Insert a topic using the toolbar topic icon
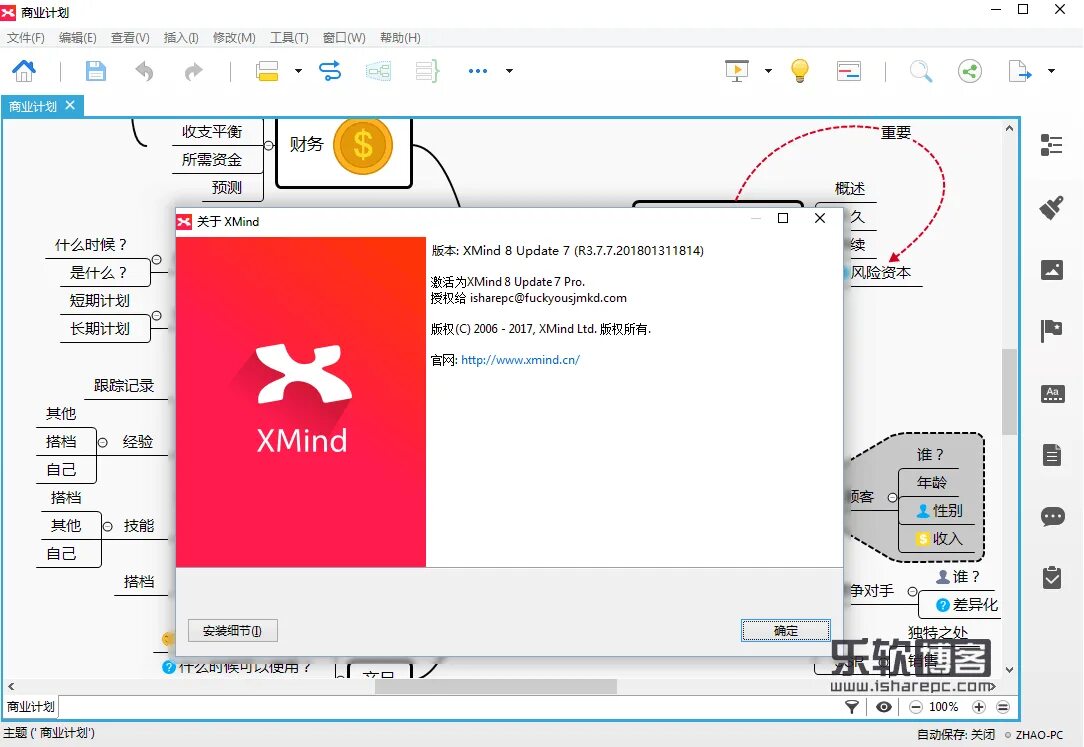1084x747 pixels. 267,70
